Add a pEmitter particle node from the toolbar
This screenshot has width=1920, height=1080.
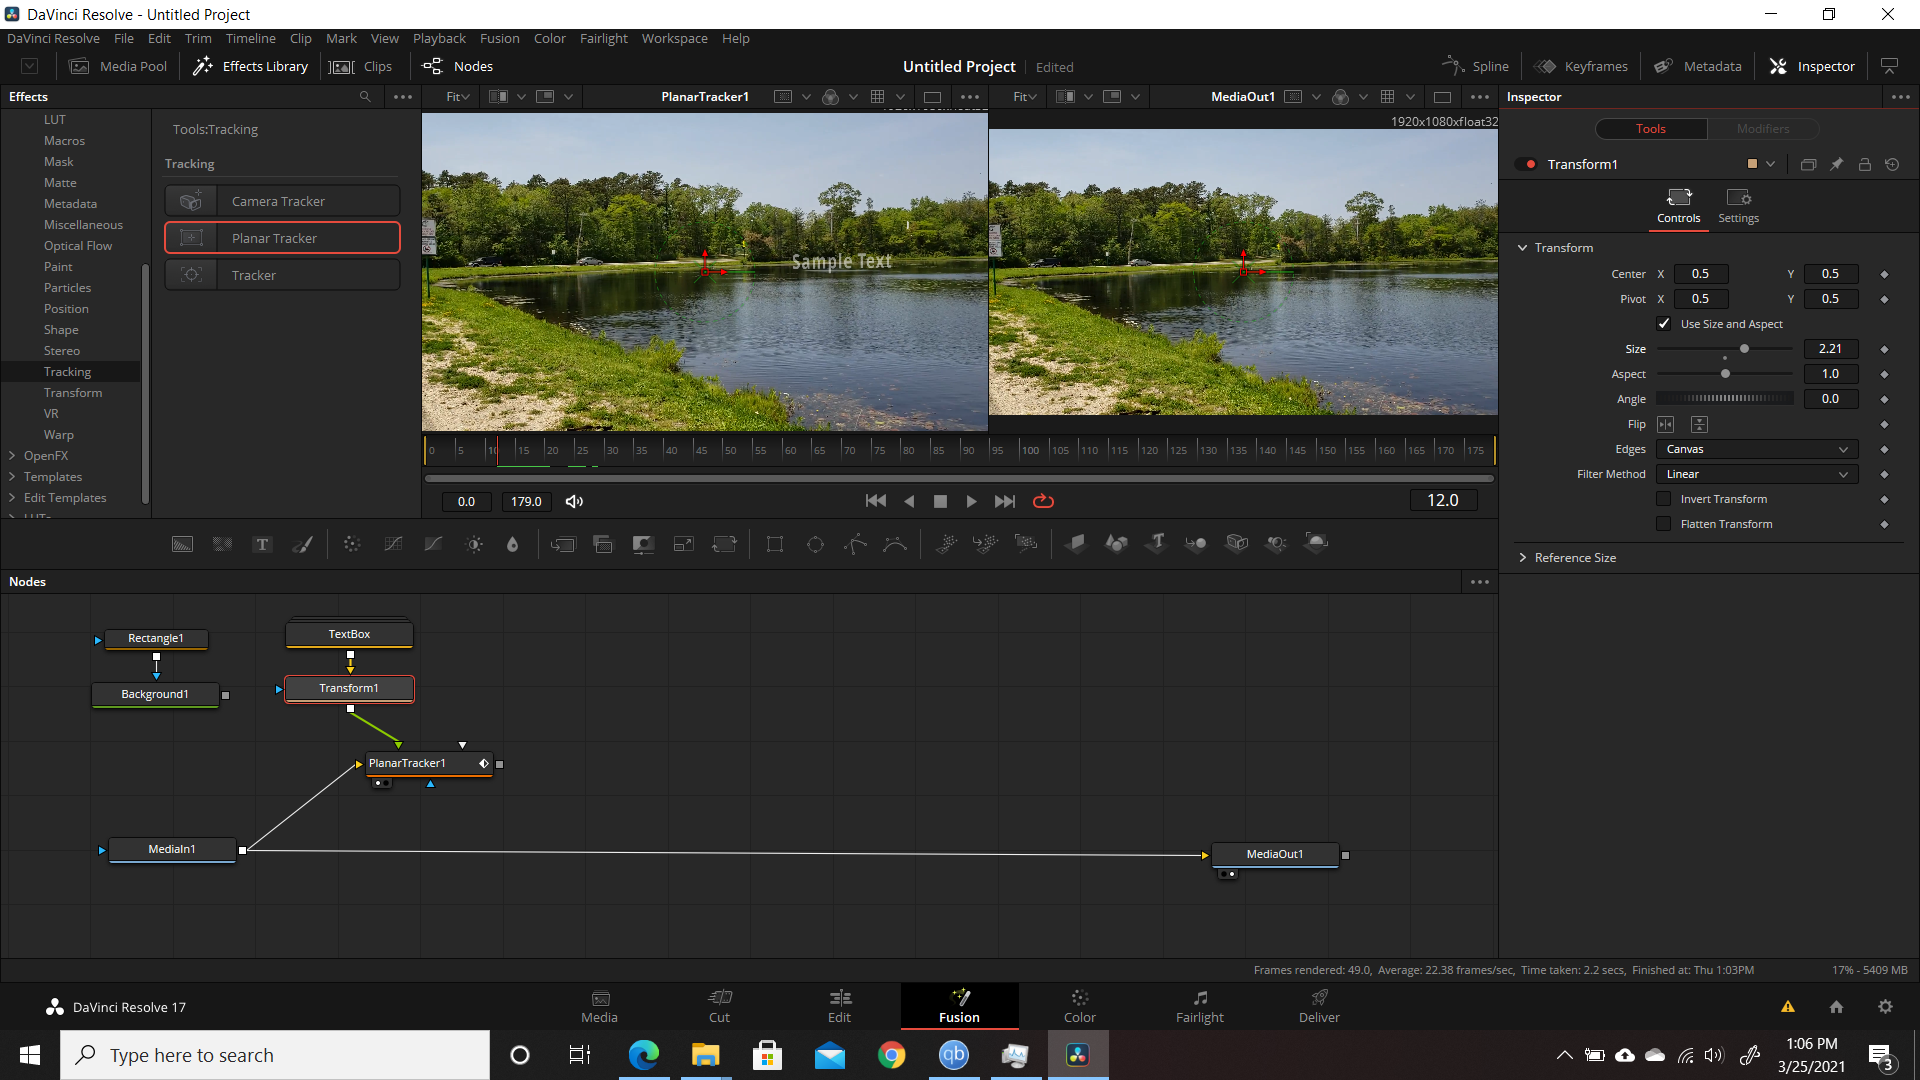click(x=946, y=544)
